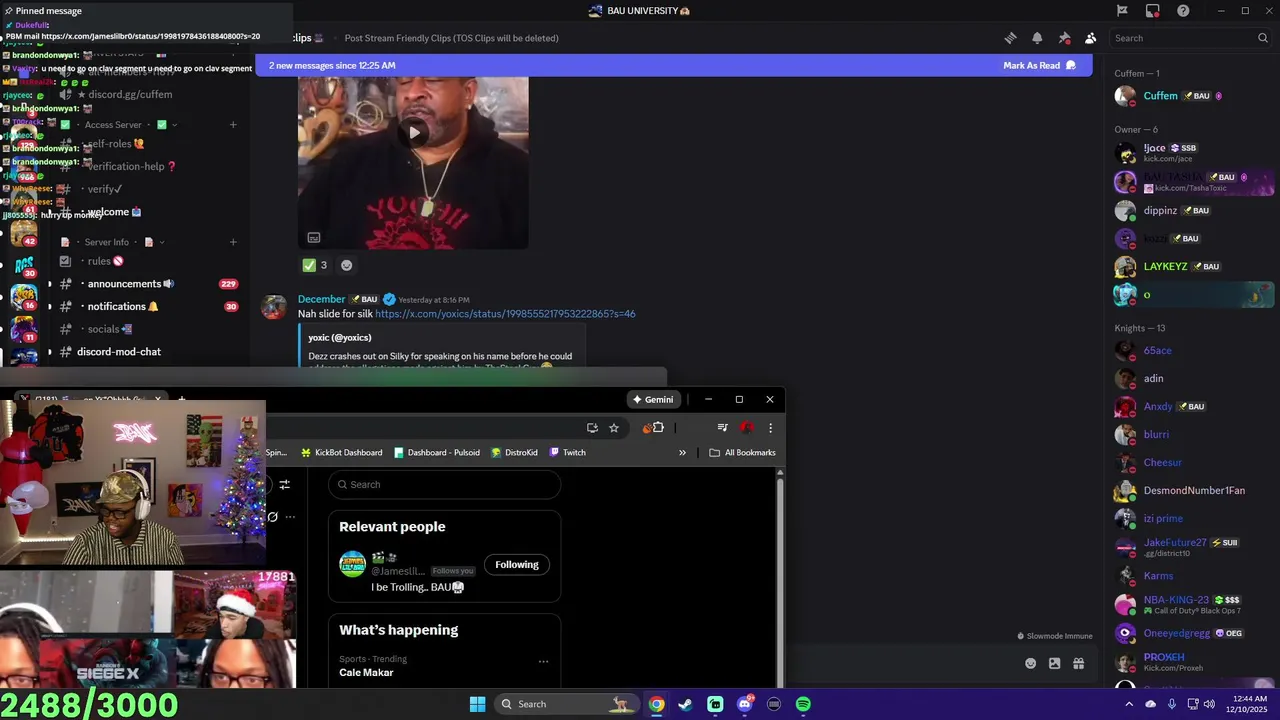
Task: Mark new messages as read
Action: (x=1039, y=65)
